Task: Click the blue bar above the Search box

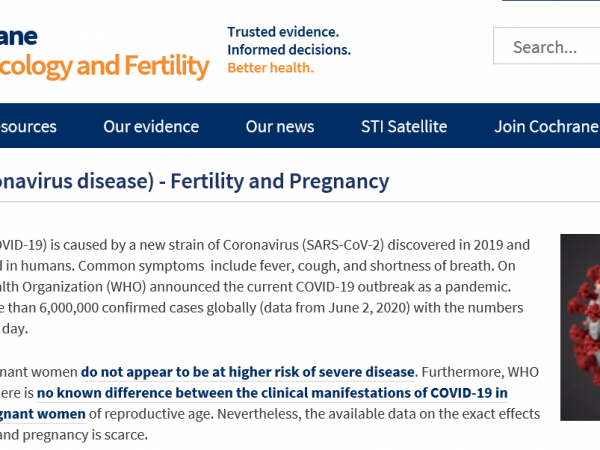Action: pos(551,0)
